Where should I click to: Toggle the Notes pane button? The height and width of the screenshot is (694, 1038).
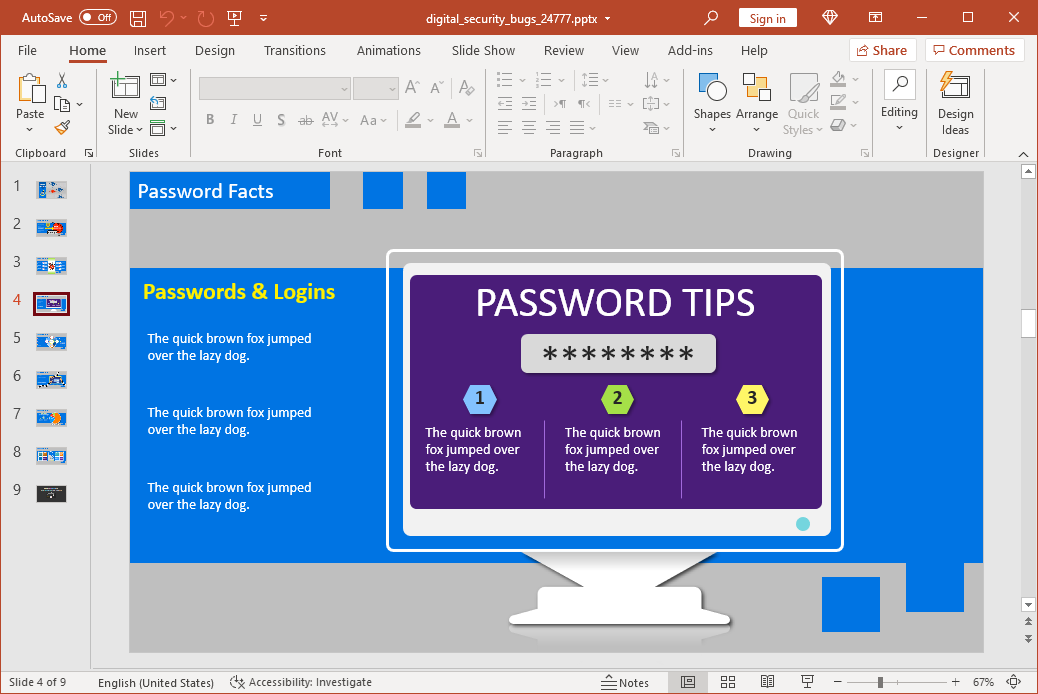[625, 682]
